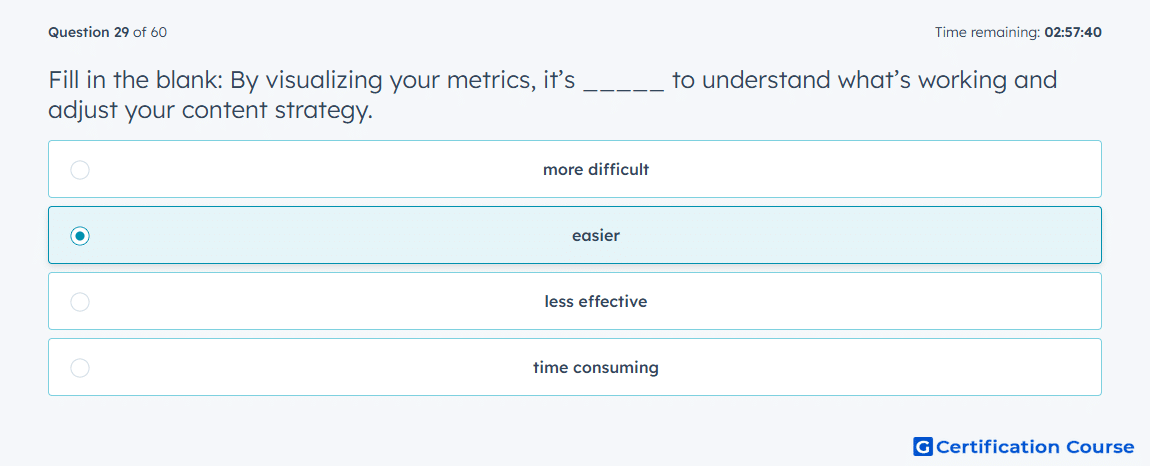
Task: Click the 'of 60' question total
Action: [x=150, y=32]
